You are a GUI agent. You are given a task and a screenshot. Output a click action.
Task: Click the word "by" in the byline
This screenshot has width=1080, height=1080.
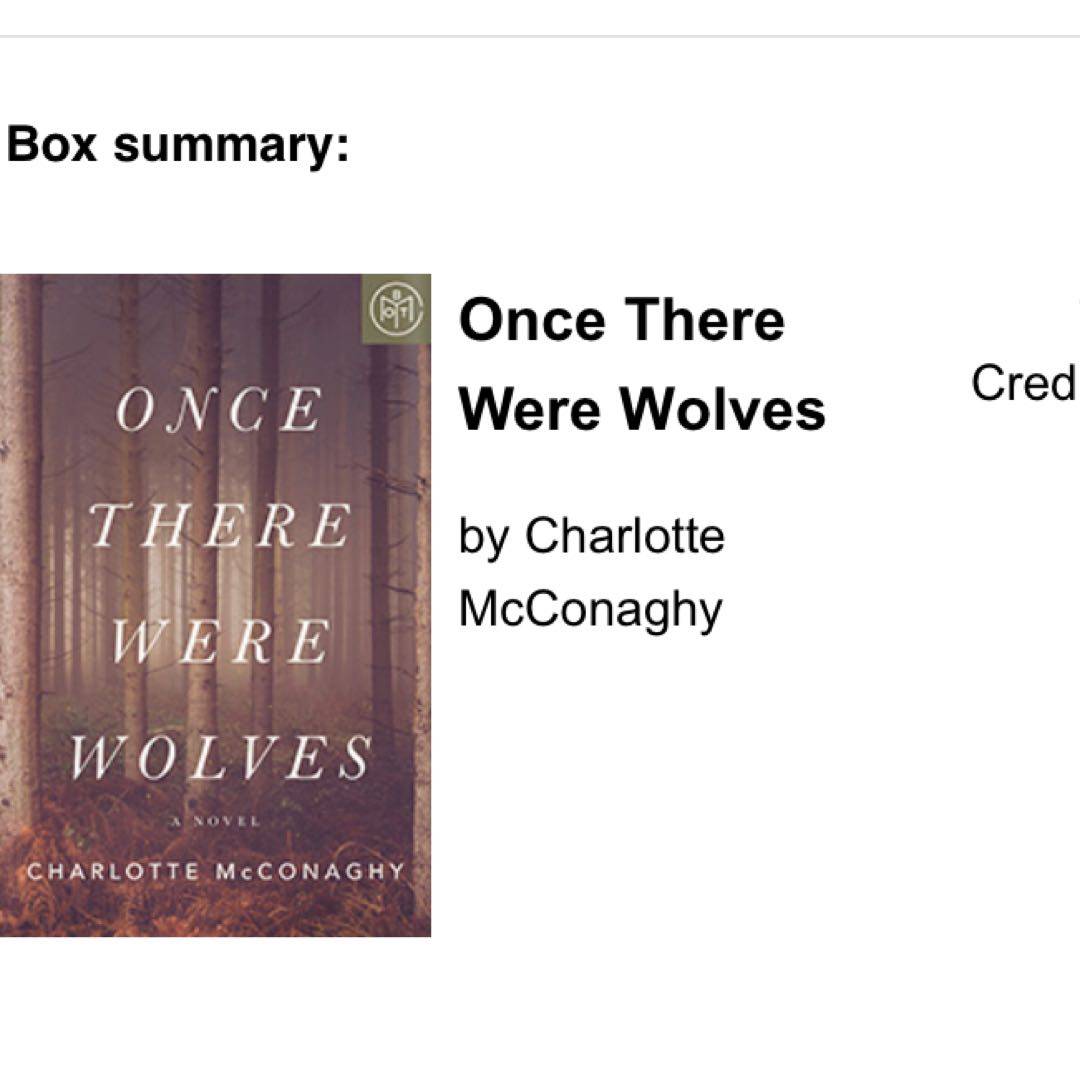(484, 537)
